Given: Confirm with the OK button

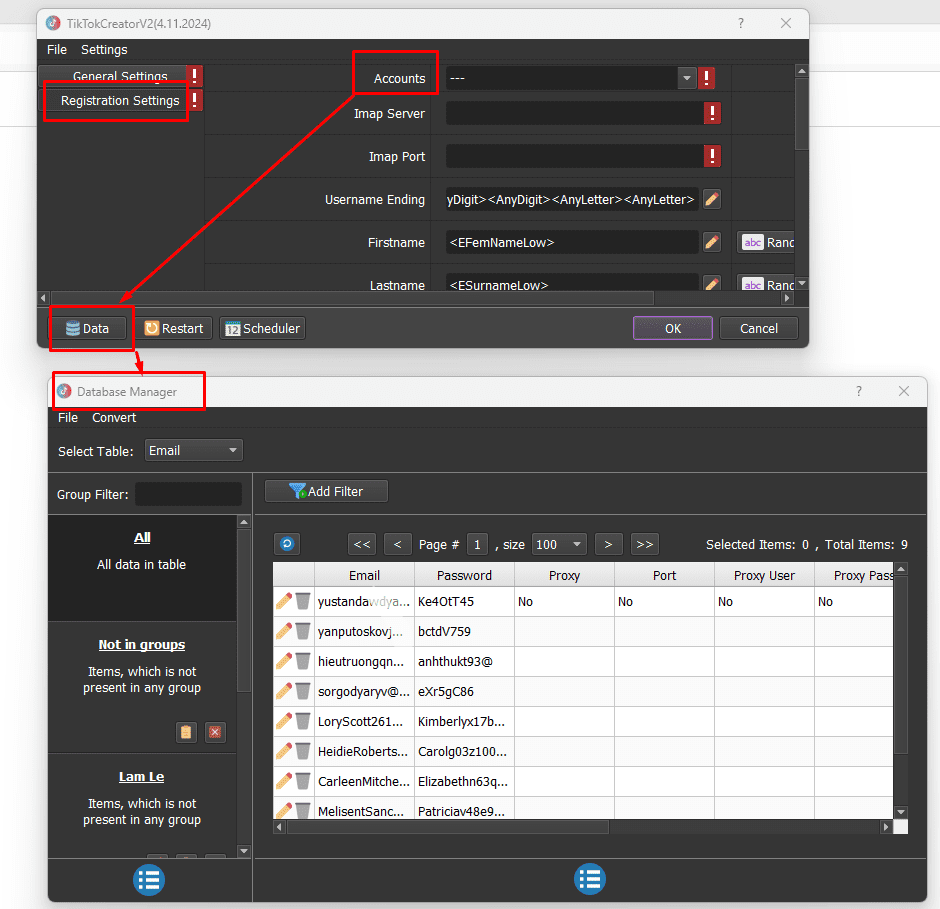Looking at the screenshot, I should tap(673, 329).
